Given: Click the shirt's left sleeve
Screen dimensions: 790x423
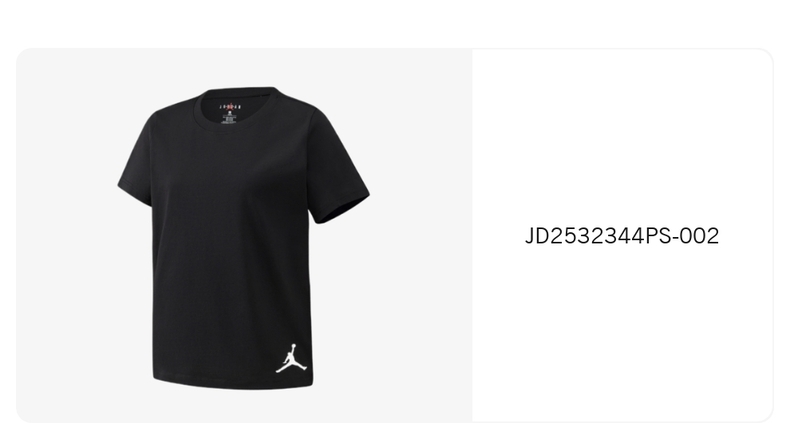Looking at the screenshot, I should [x=136, y=161].
